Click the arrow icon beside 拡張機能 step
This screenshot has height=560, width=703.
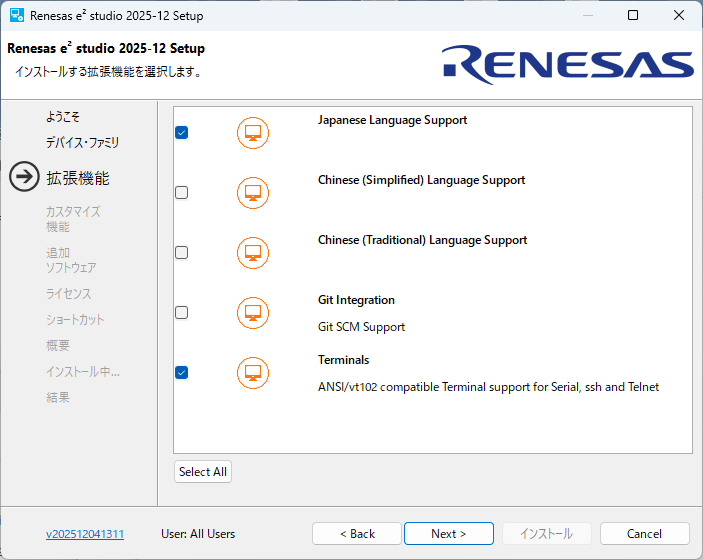24,178
